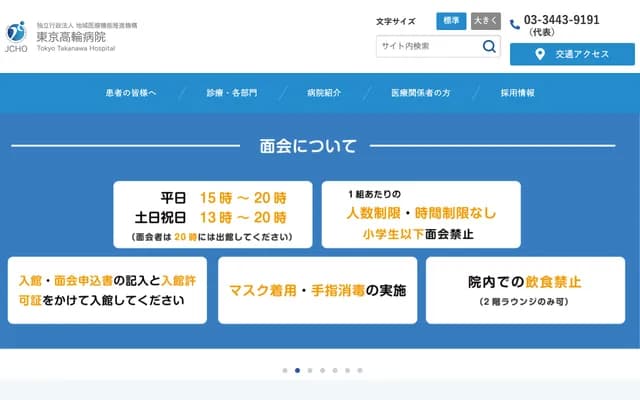
Task: Click the 面会について heading
Action: click(x=308, y=146)
